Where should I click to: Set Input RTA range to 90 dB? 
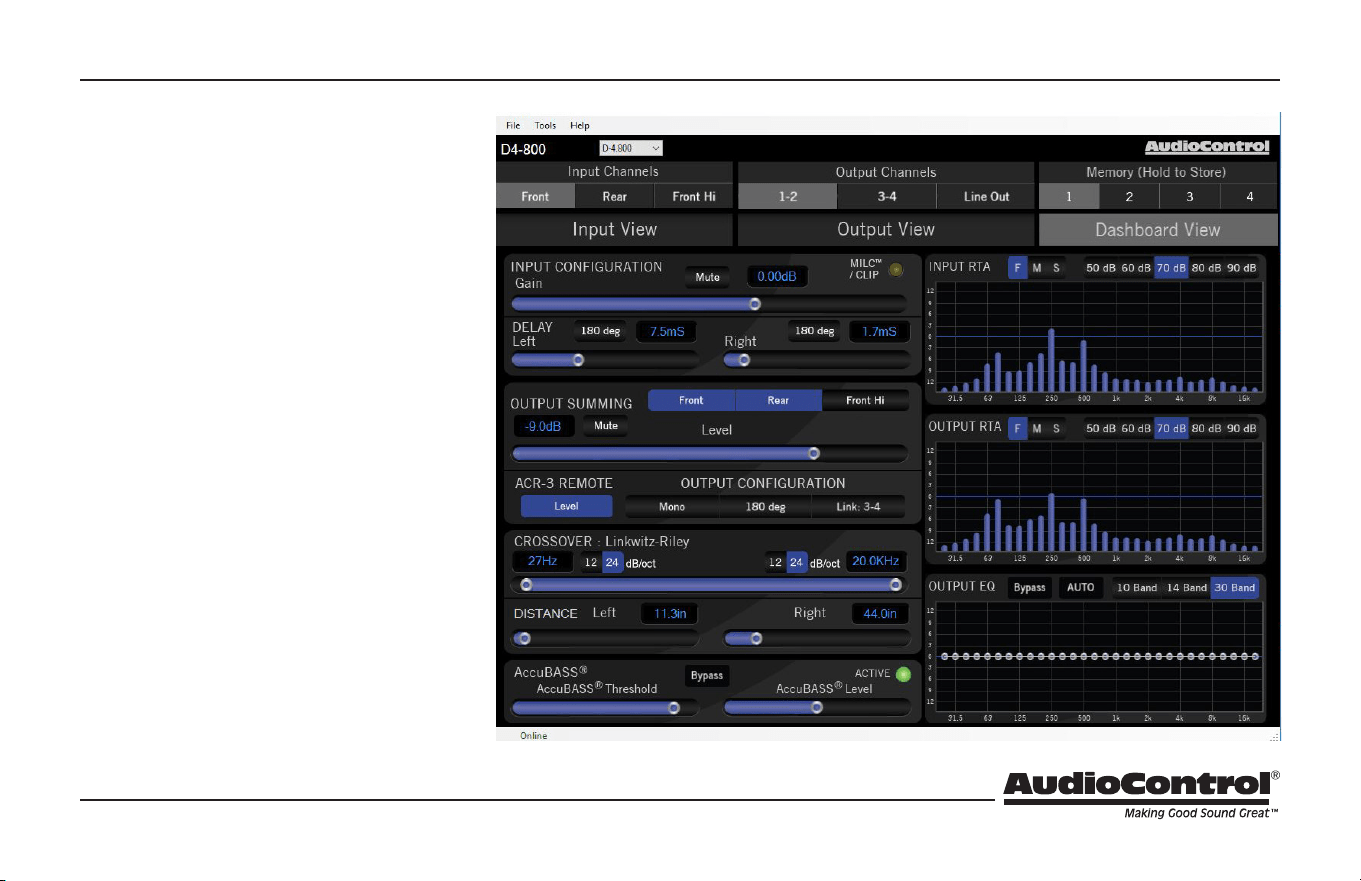pyautogui.click(x=1241, y=268)
